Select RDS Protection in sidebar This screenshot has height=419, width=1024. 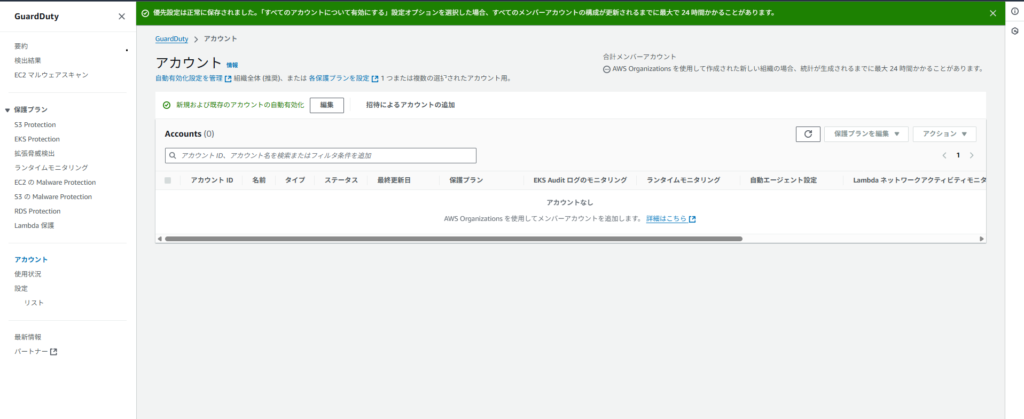coord(37,211)
